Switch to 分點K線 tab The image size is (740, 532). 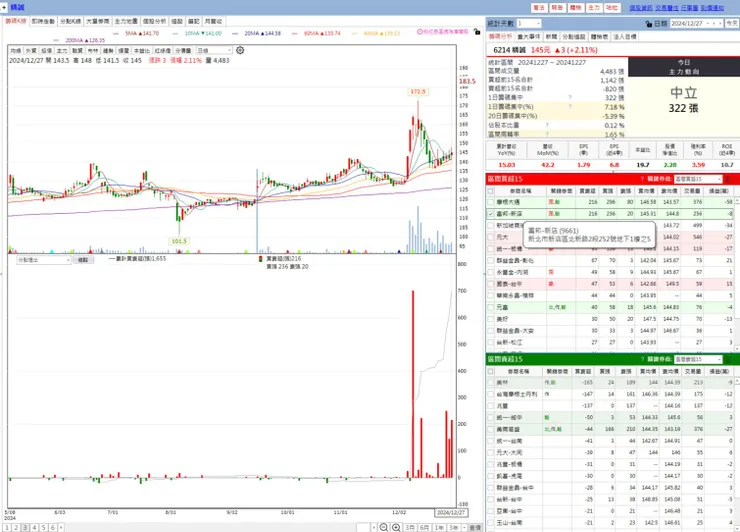pyautogui.click(x=70, y=21)
